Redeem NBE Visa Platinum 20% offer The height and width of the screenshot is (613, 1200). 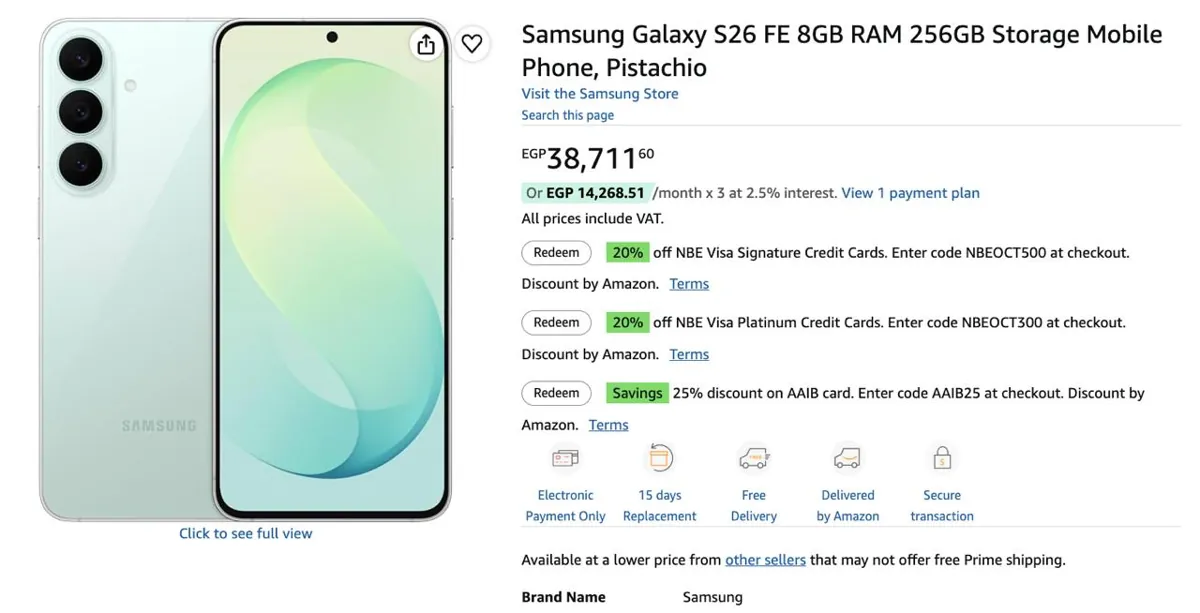click(x=556, y=323)
